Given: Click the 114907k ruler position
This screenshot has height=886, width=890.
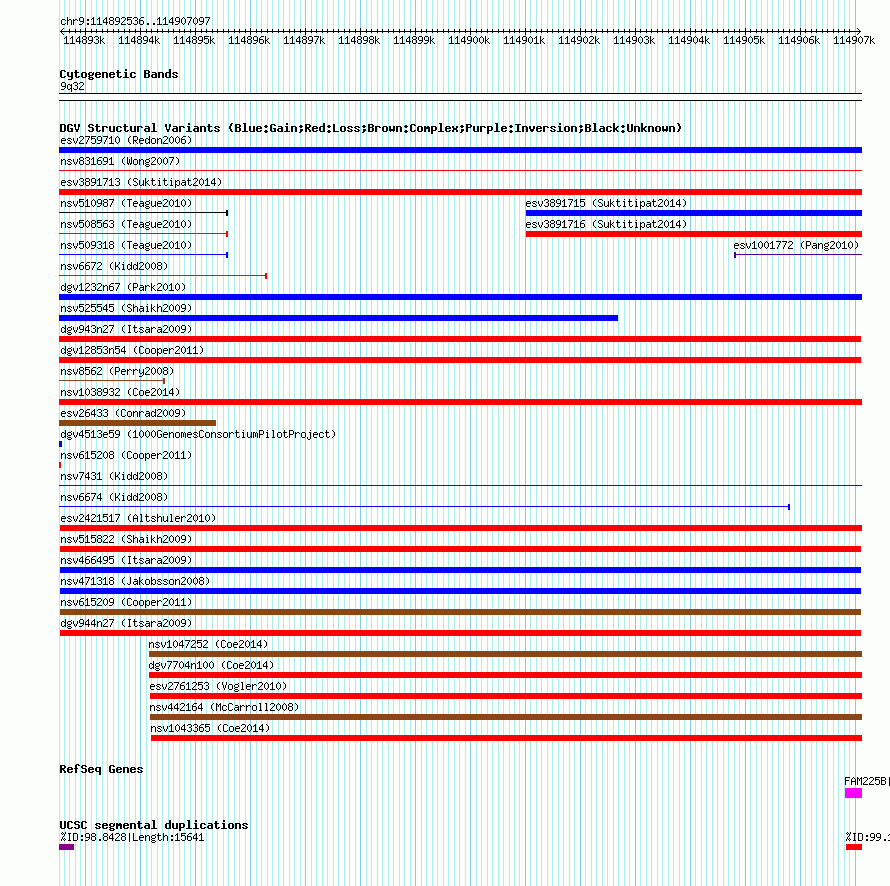Looking at the screenshot, I should click(x=854, y=40).
